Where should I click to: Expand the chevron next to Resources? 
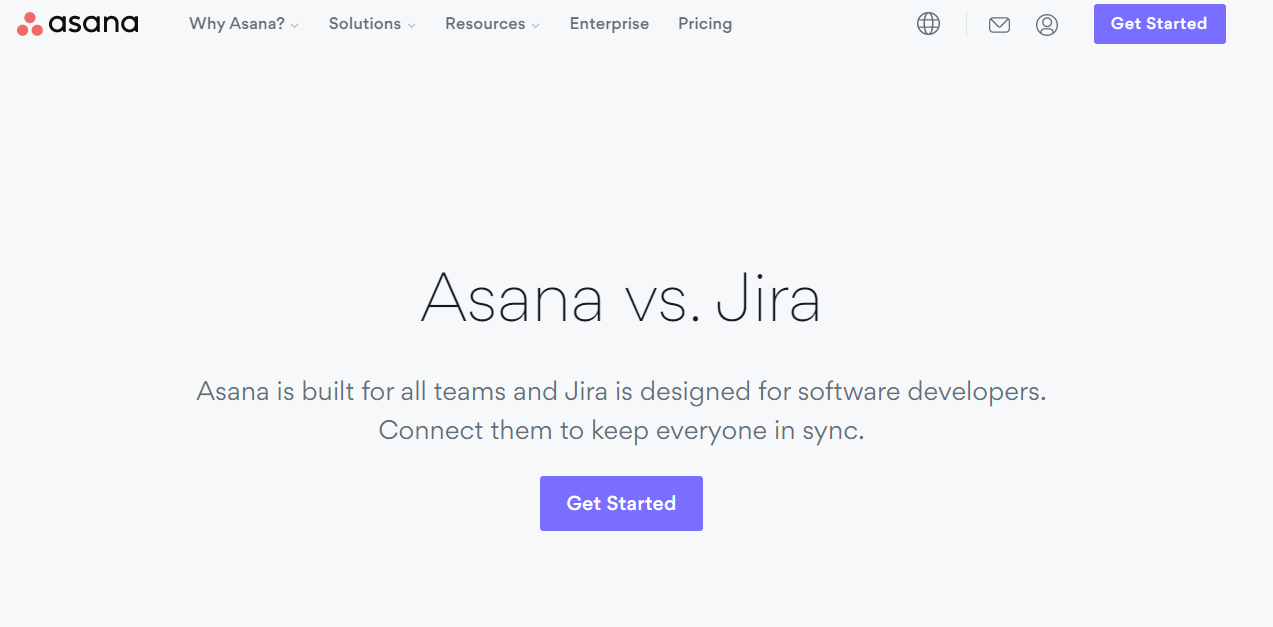coord(536,26)
